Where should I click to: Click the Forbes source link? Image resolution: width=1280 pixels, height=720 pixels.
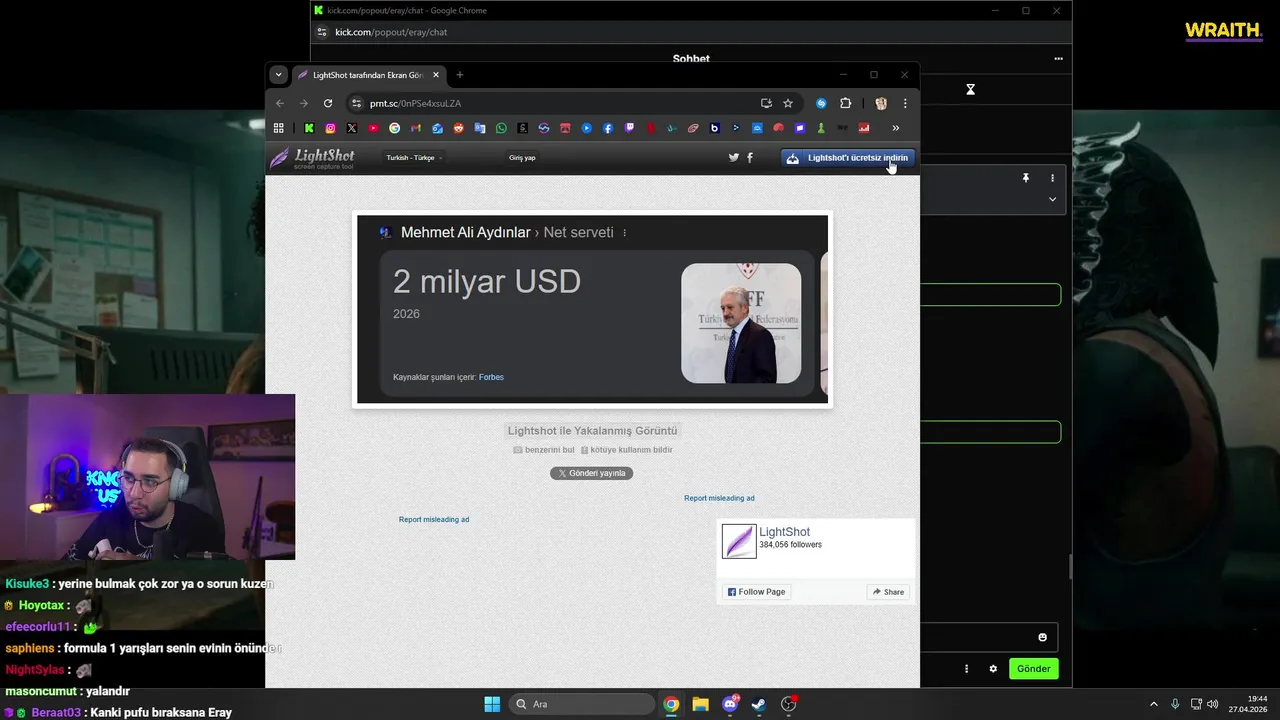(491, 377)
